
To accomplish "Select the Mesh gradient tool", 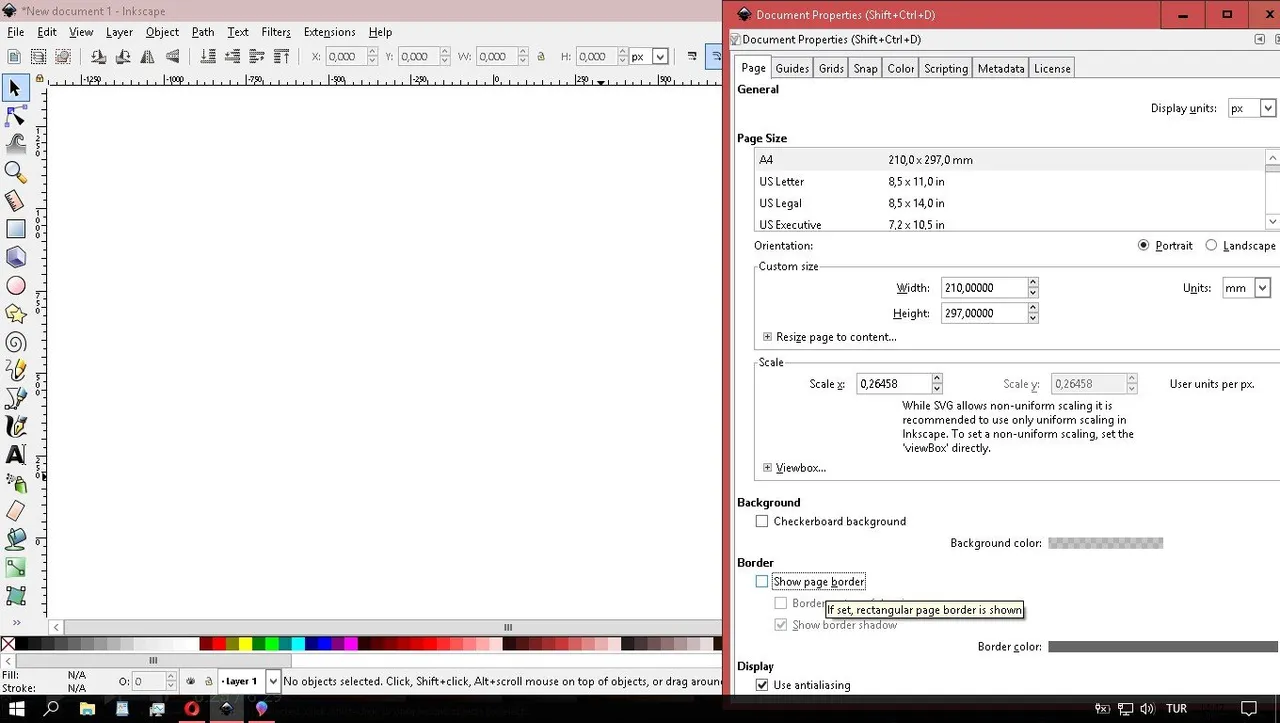I will point(15,595).
